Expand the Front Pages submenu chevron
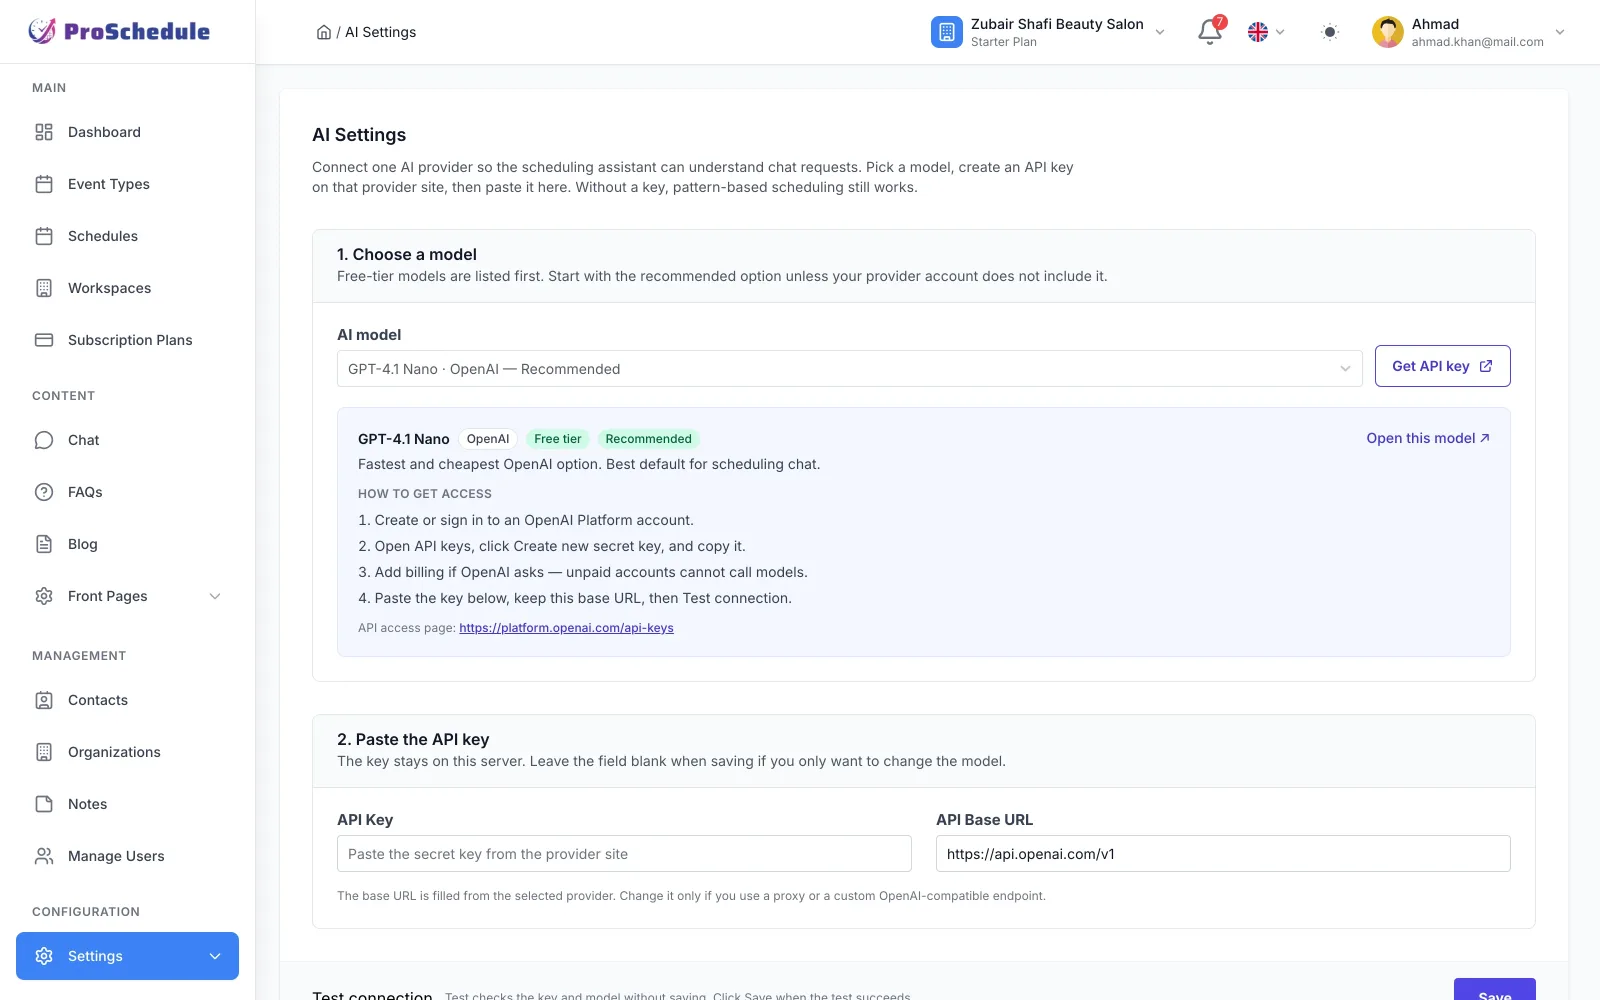This screenshot has height=1000, width=1600. 215,596
